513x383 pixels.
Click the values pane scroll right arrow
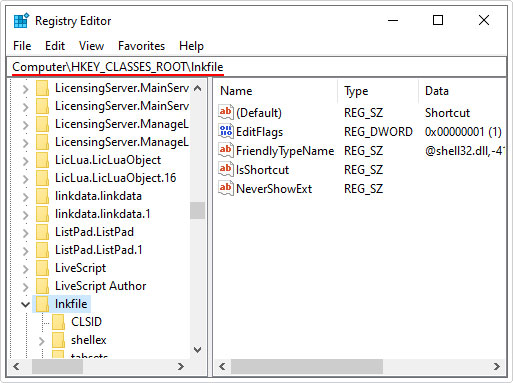497,367
